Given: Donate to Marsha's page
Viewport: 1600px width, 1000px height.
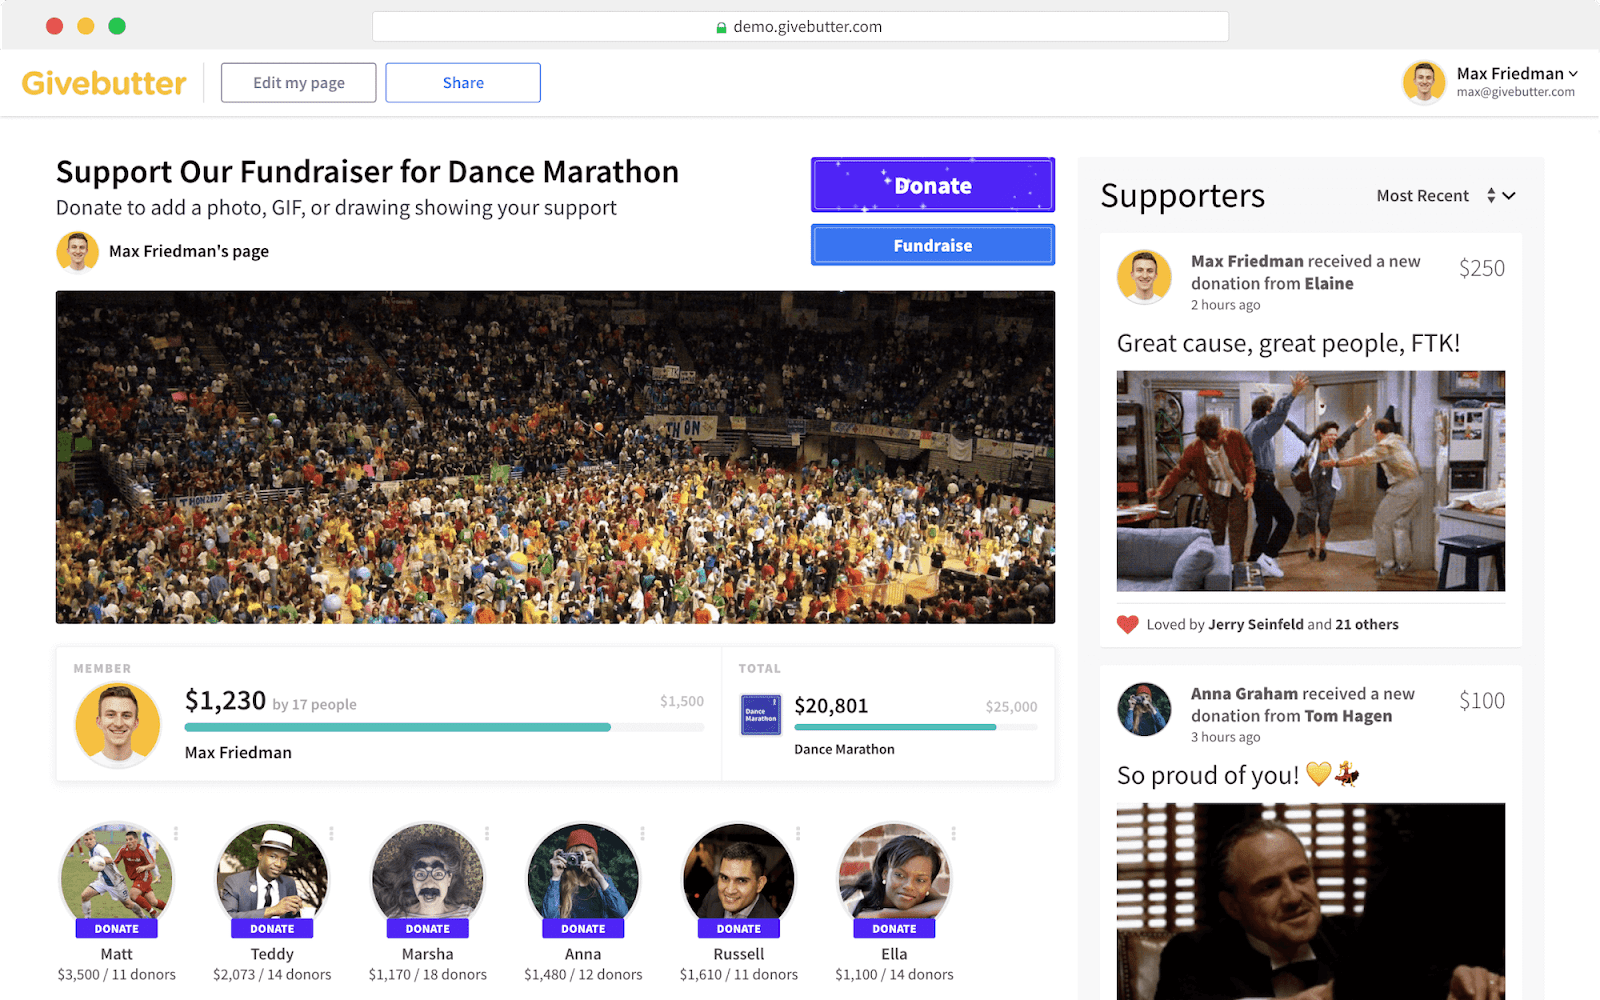Looking at the screenshot, I should click(428, 929).
